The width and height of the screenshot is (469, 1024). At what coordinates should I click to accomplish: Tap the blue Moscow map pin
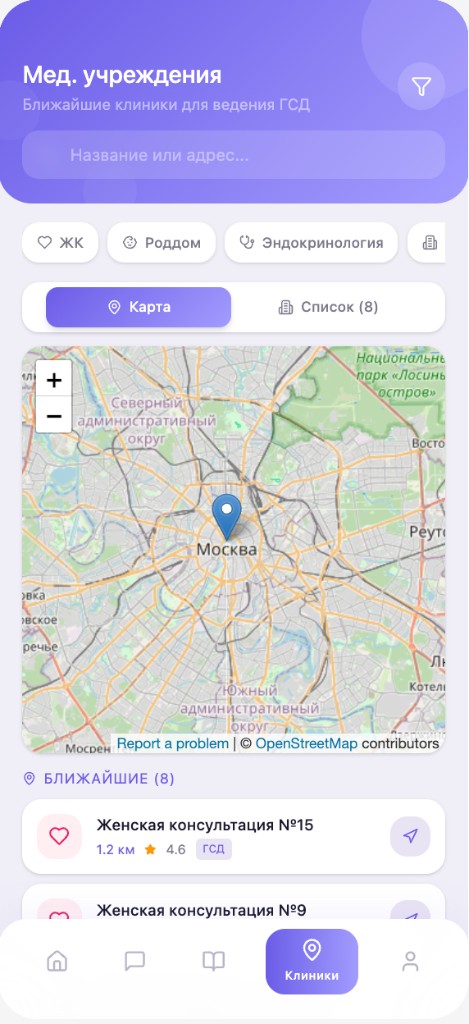(x=227, y=517)
